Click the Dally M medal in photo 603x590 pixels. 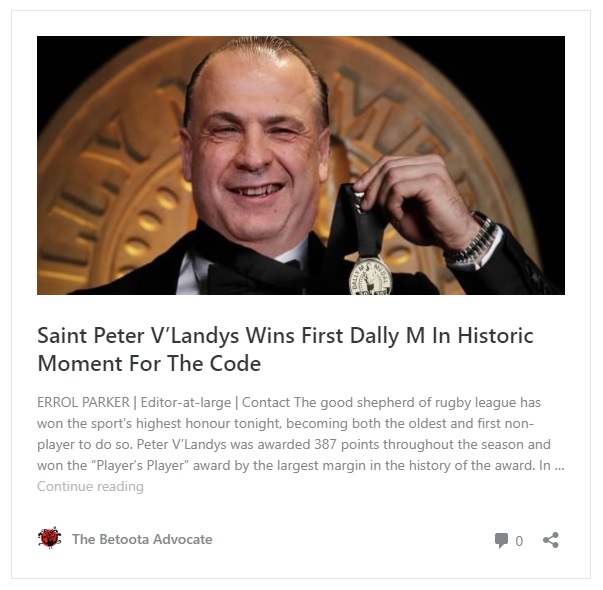370,276
